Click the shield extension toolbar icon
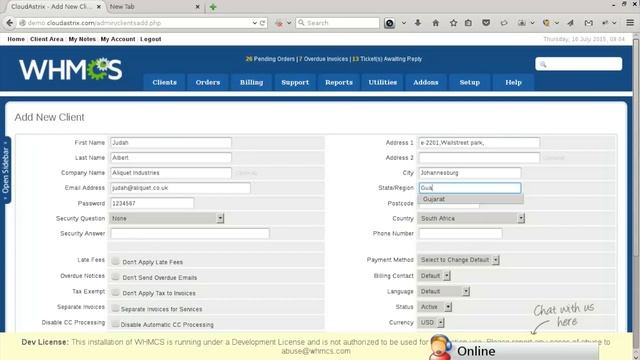Image resolution: width=640 pixels, height=360 pixels. (x=546, y=23)
